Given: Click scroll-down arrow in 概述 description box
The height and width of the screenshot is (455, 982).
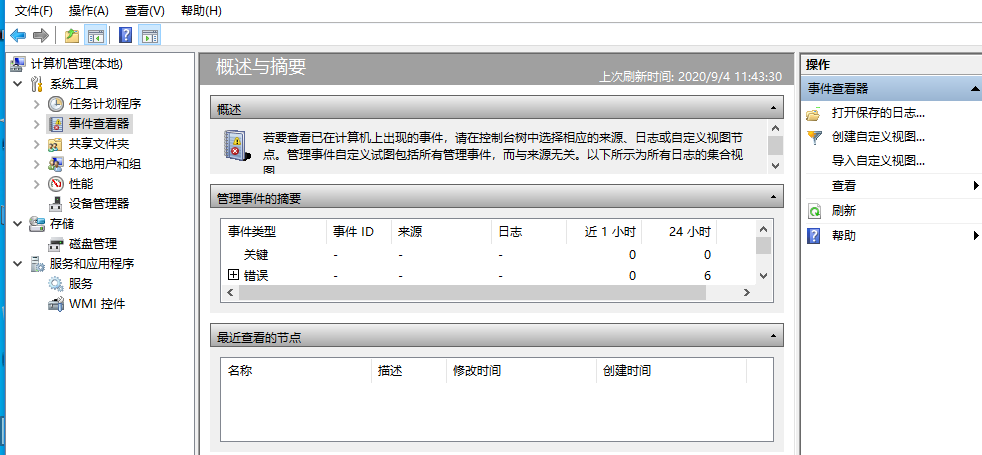Looking at the screenshot, I should [775, 166].
